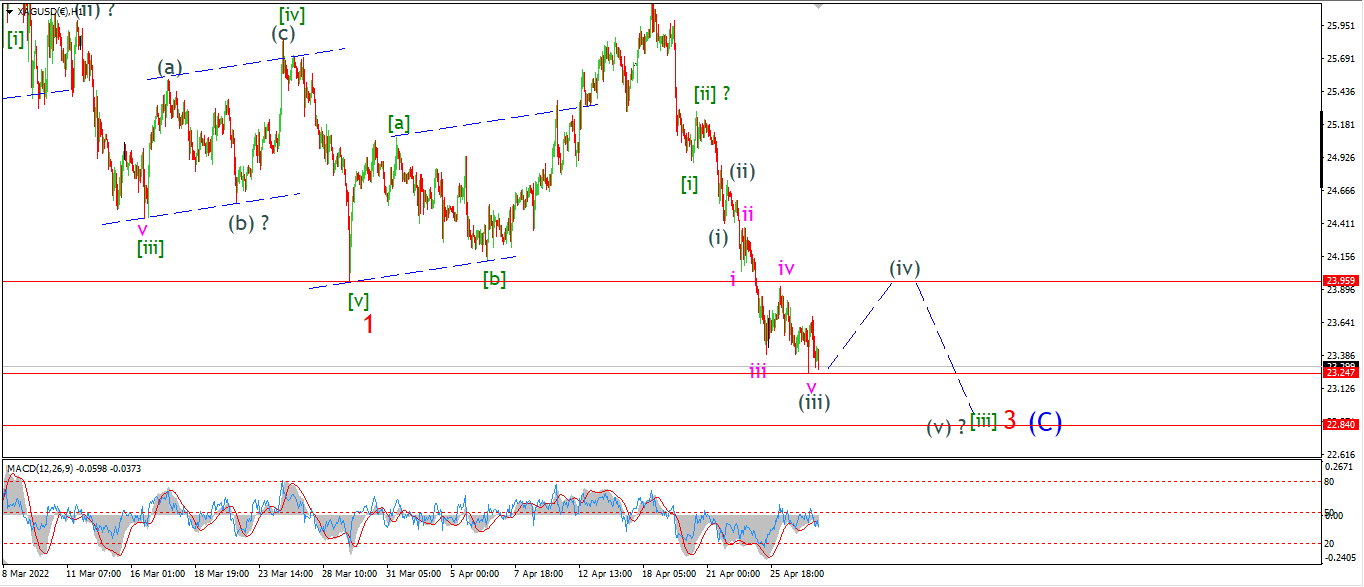The image size is (1364, 587).
Task: Select the blue (C) wave label
Action: click(x=1045, y=422)
